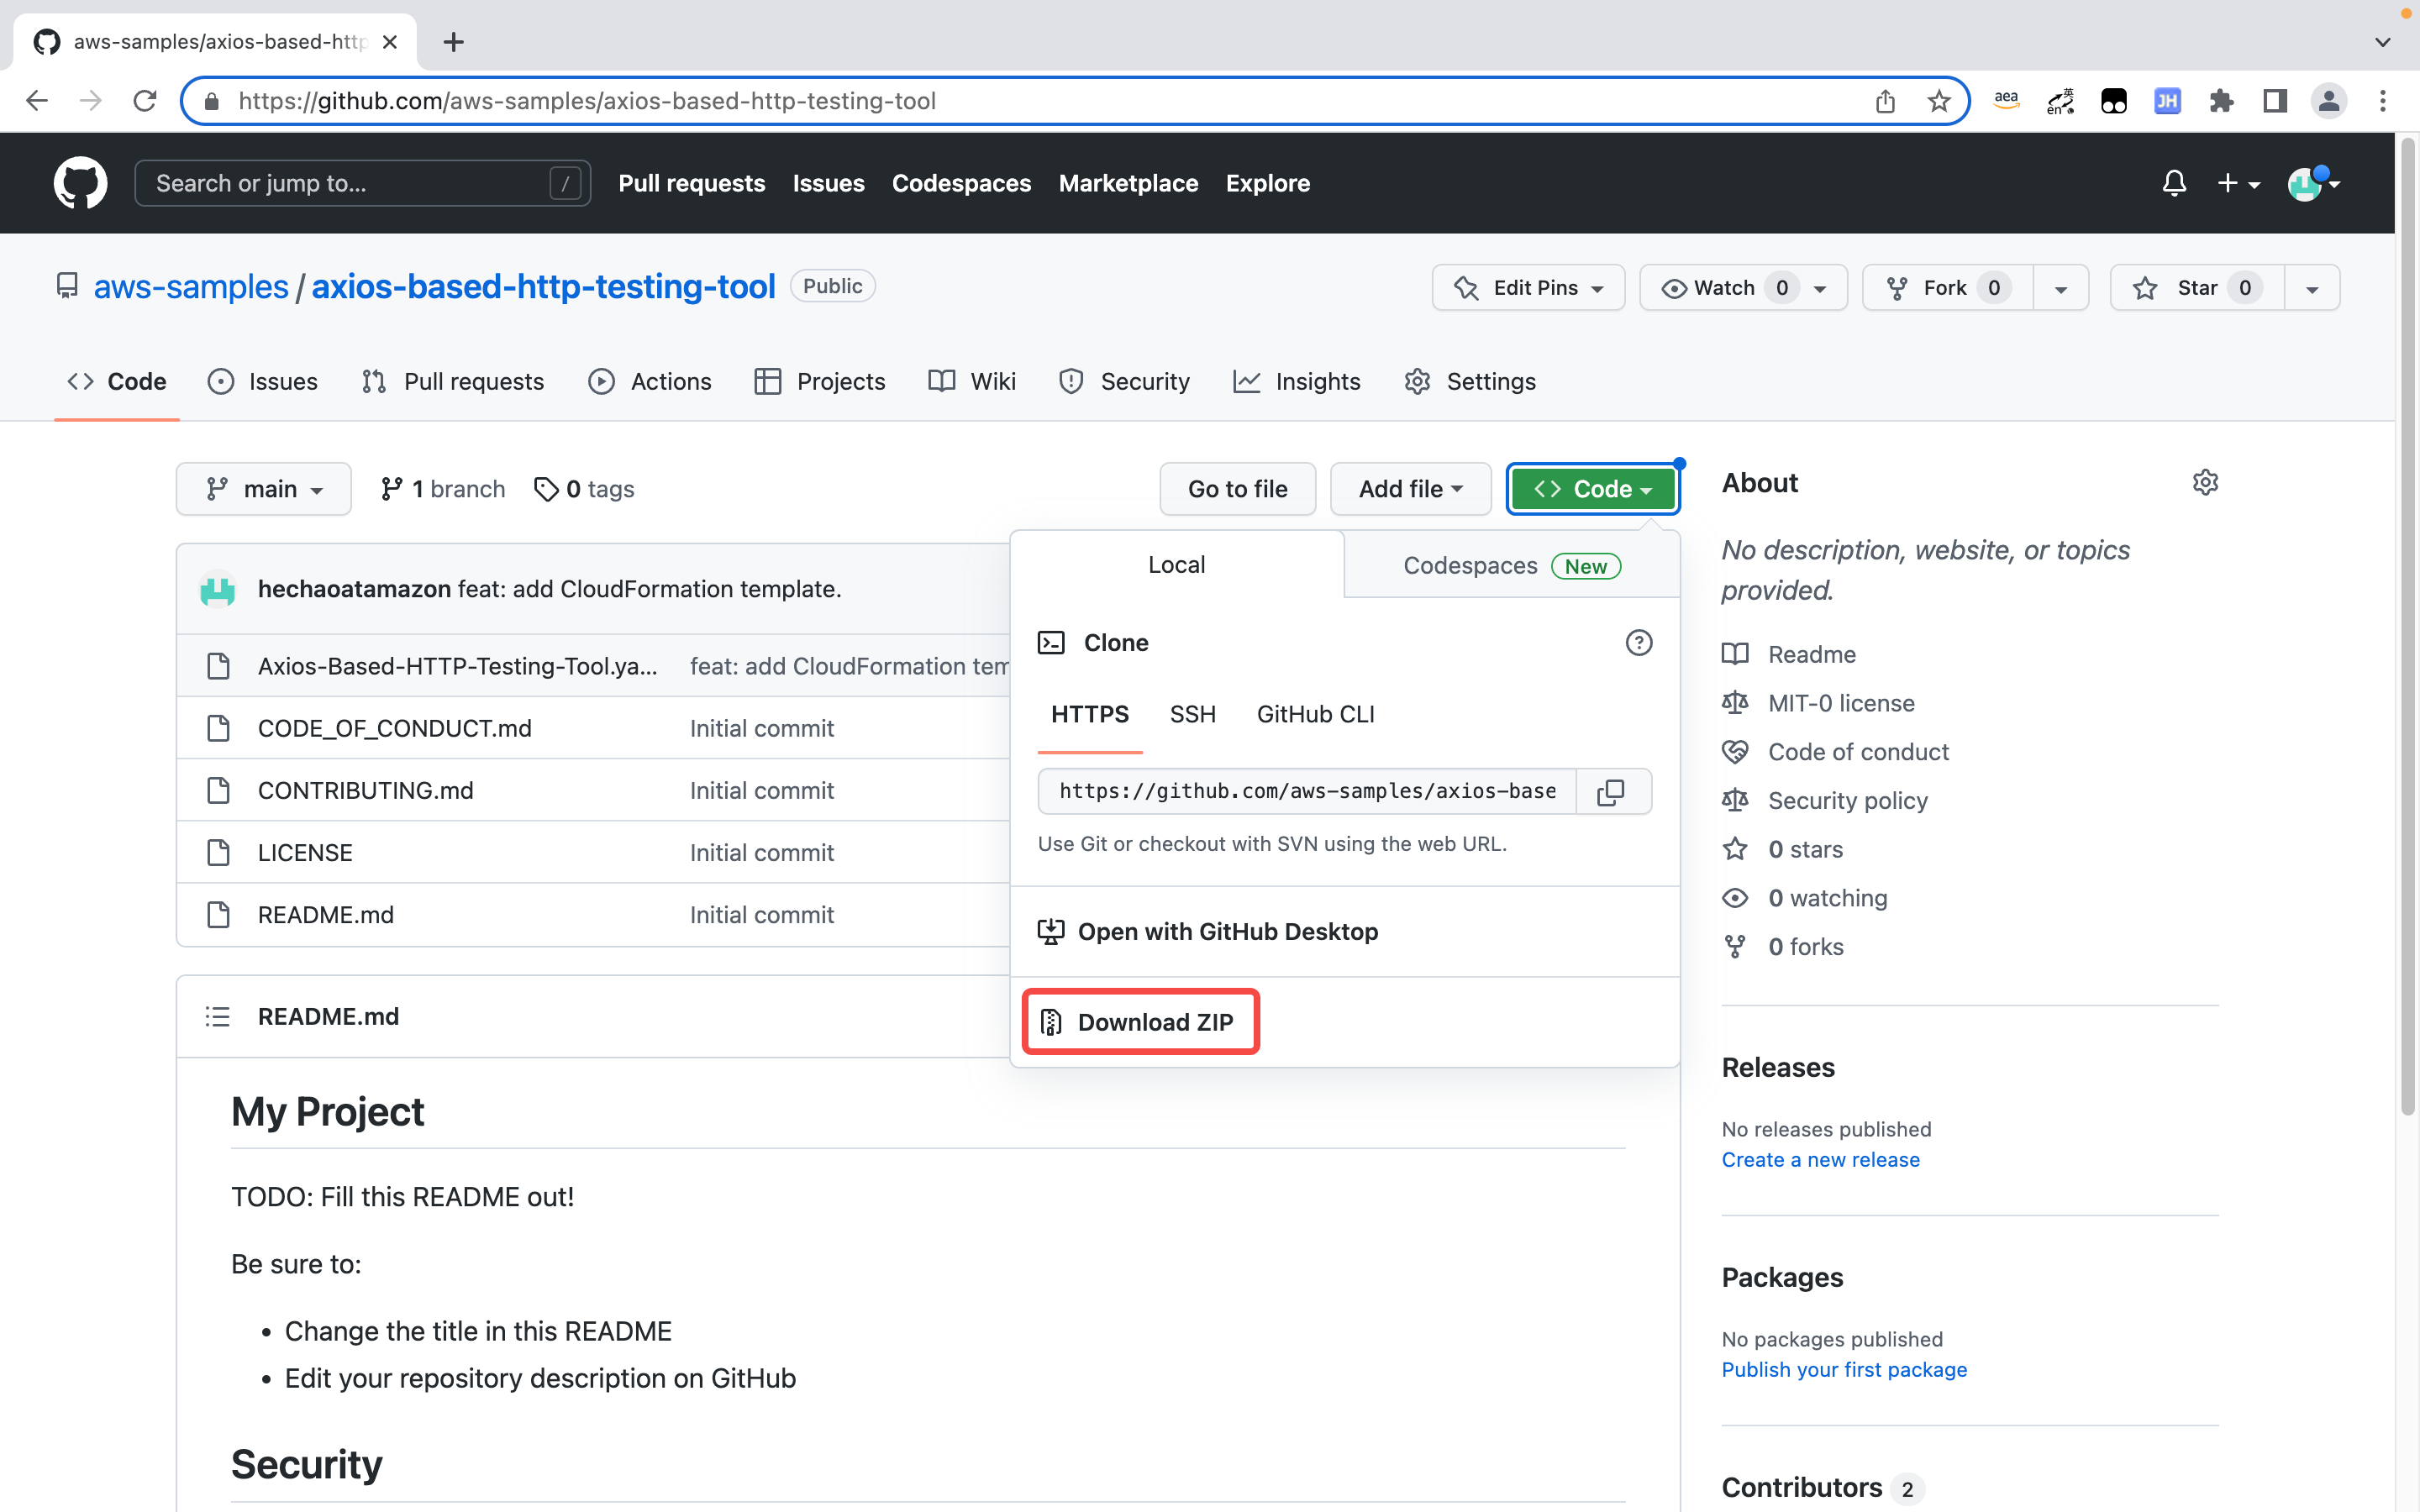2420x1512 pixels.
Task: Bookmark this page with the star icon
Action: pos(1939,101)
